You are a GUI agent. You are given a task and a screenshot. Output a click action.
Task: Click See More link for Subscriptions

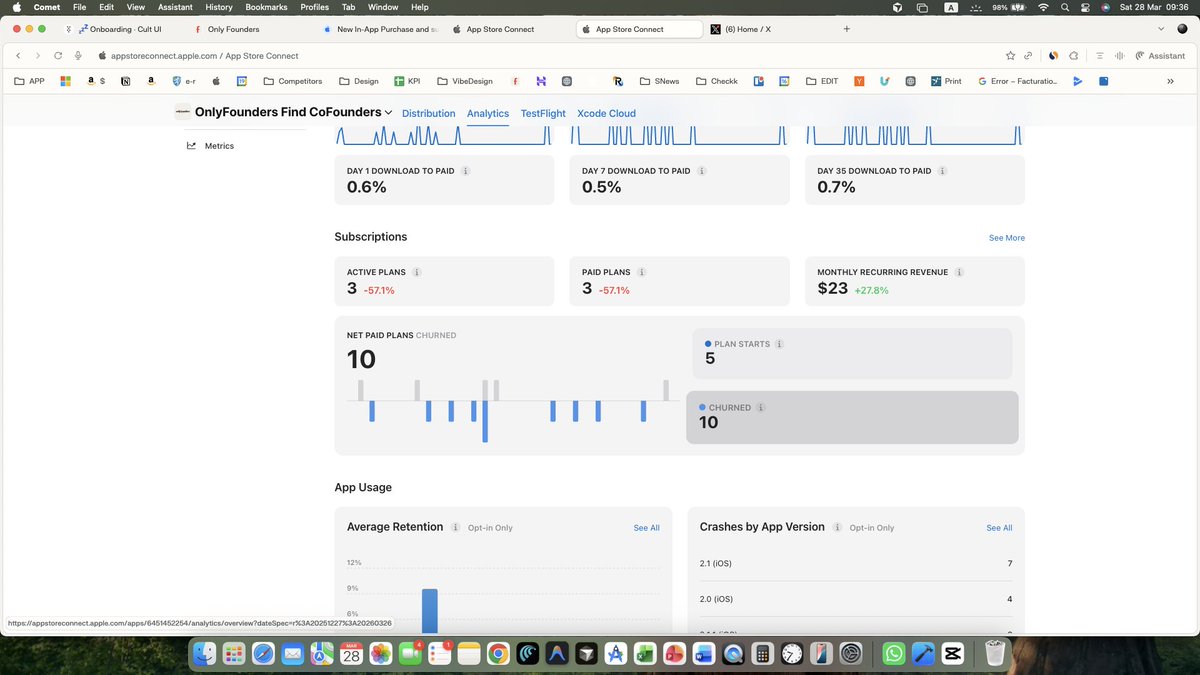(1006, 238)
